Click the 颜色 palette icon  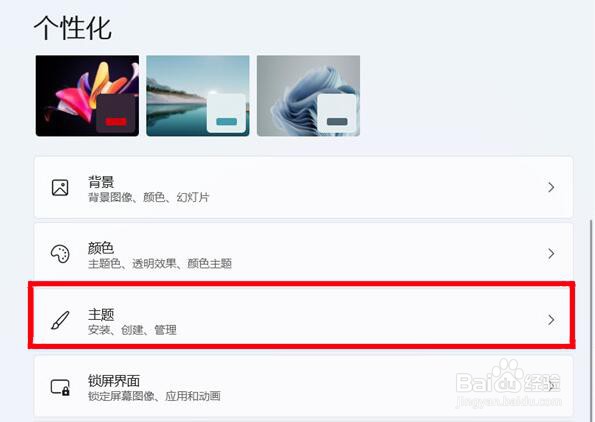pos(60,254)
